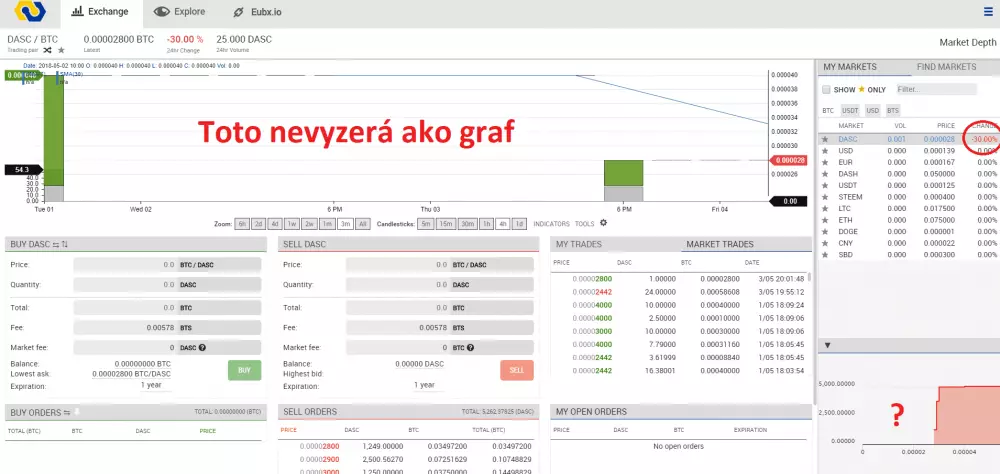Open the hamburger menu at top right

click(987, 12)
